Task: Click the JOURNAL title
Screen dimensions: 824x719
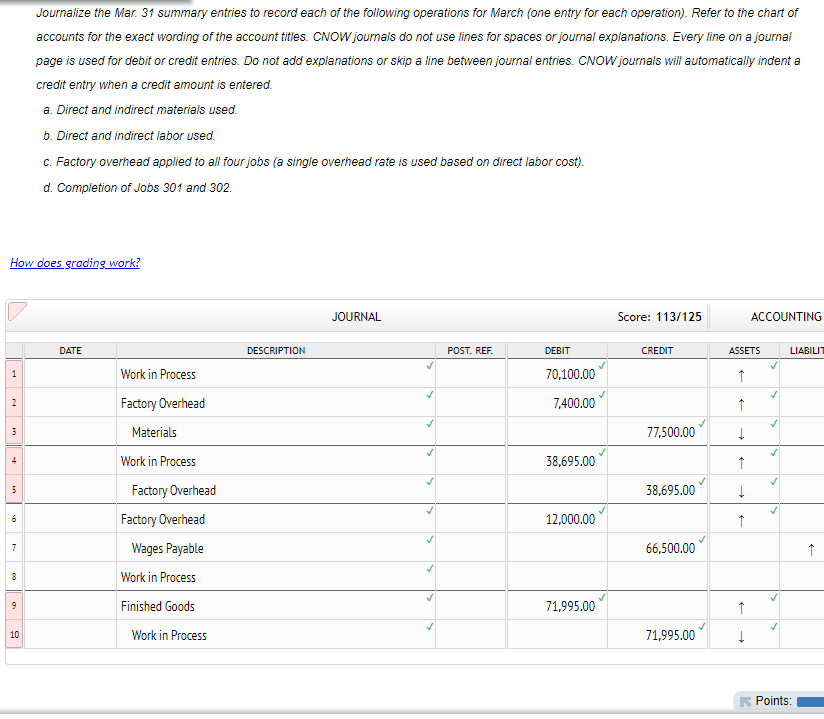Action: (x=356, y=317)
